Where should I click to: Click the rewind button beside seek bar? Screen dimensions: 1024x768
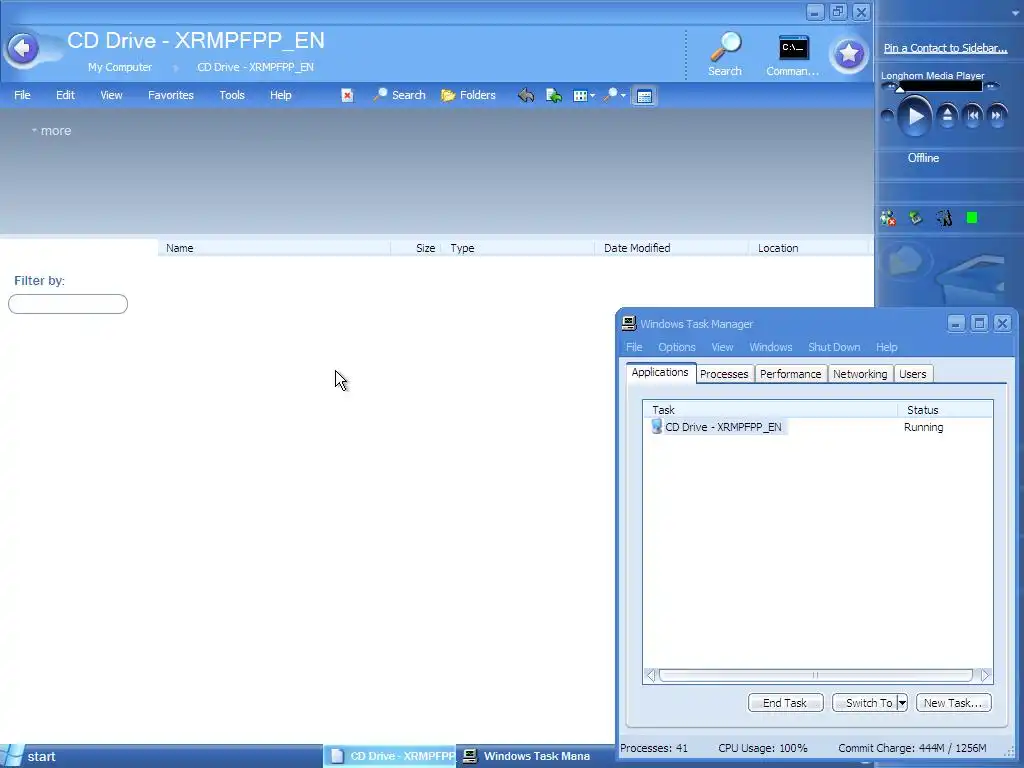[888, 86]
